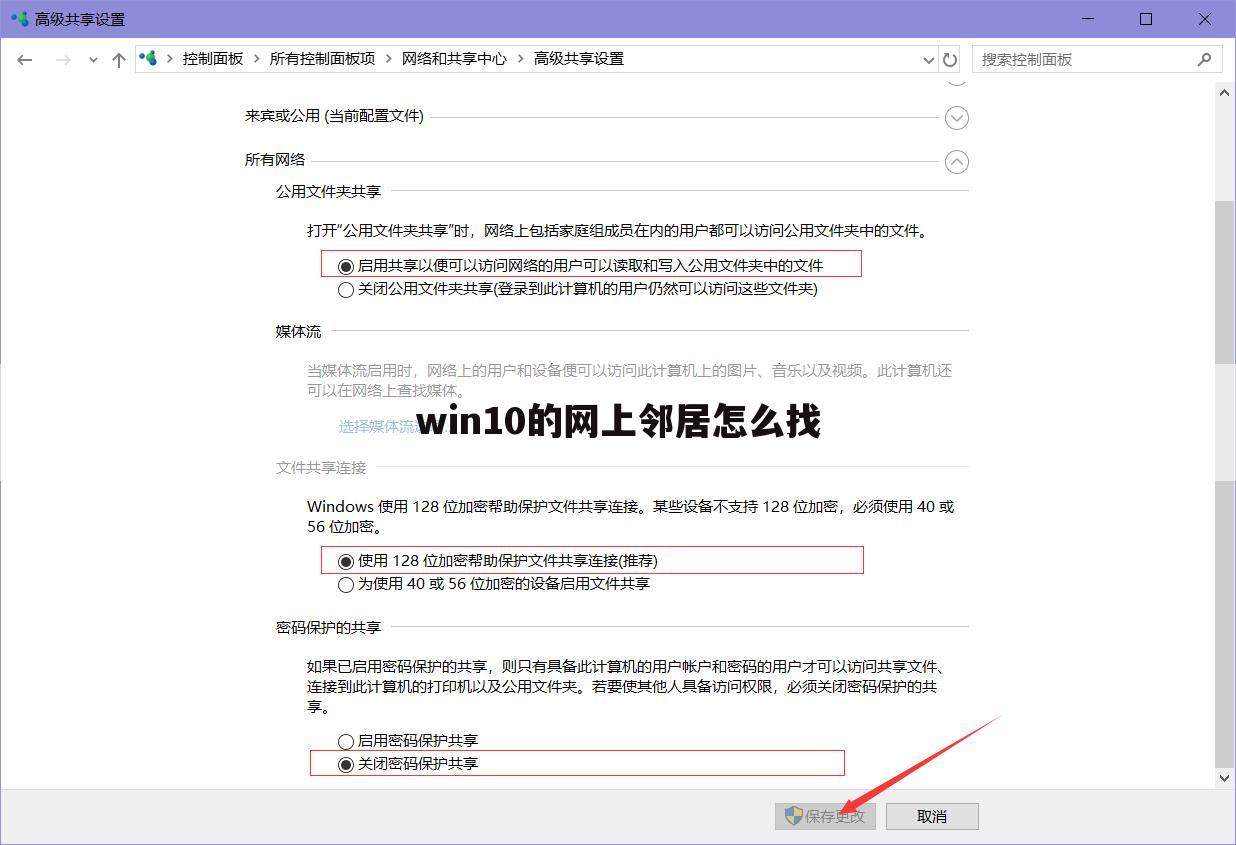This screenshot has height=845, width=1236.
Task: Open dropdown arrow after 所有控制面板项 breadcrumb
Action: click(x=389, y=59)
